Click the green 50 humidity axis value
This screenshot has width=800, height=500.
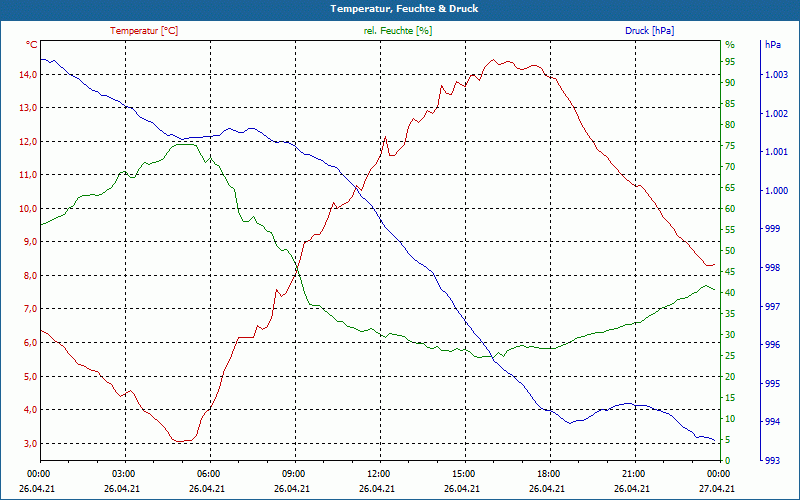(730, 251)
